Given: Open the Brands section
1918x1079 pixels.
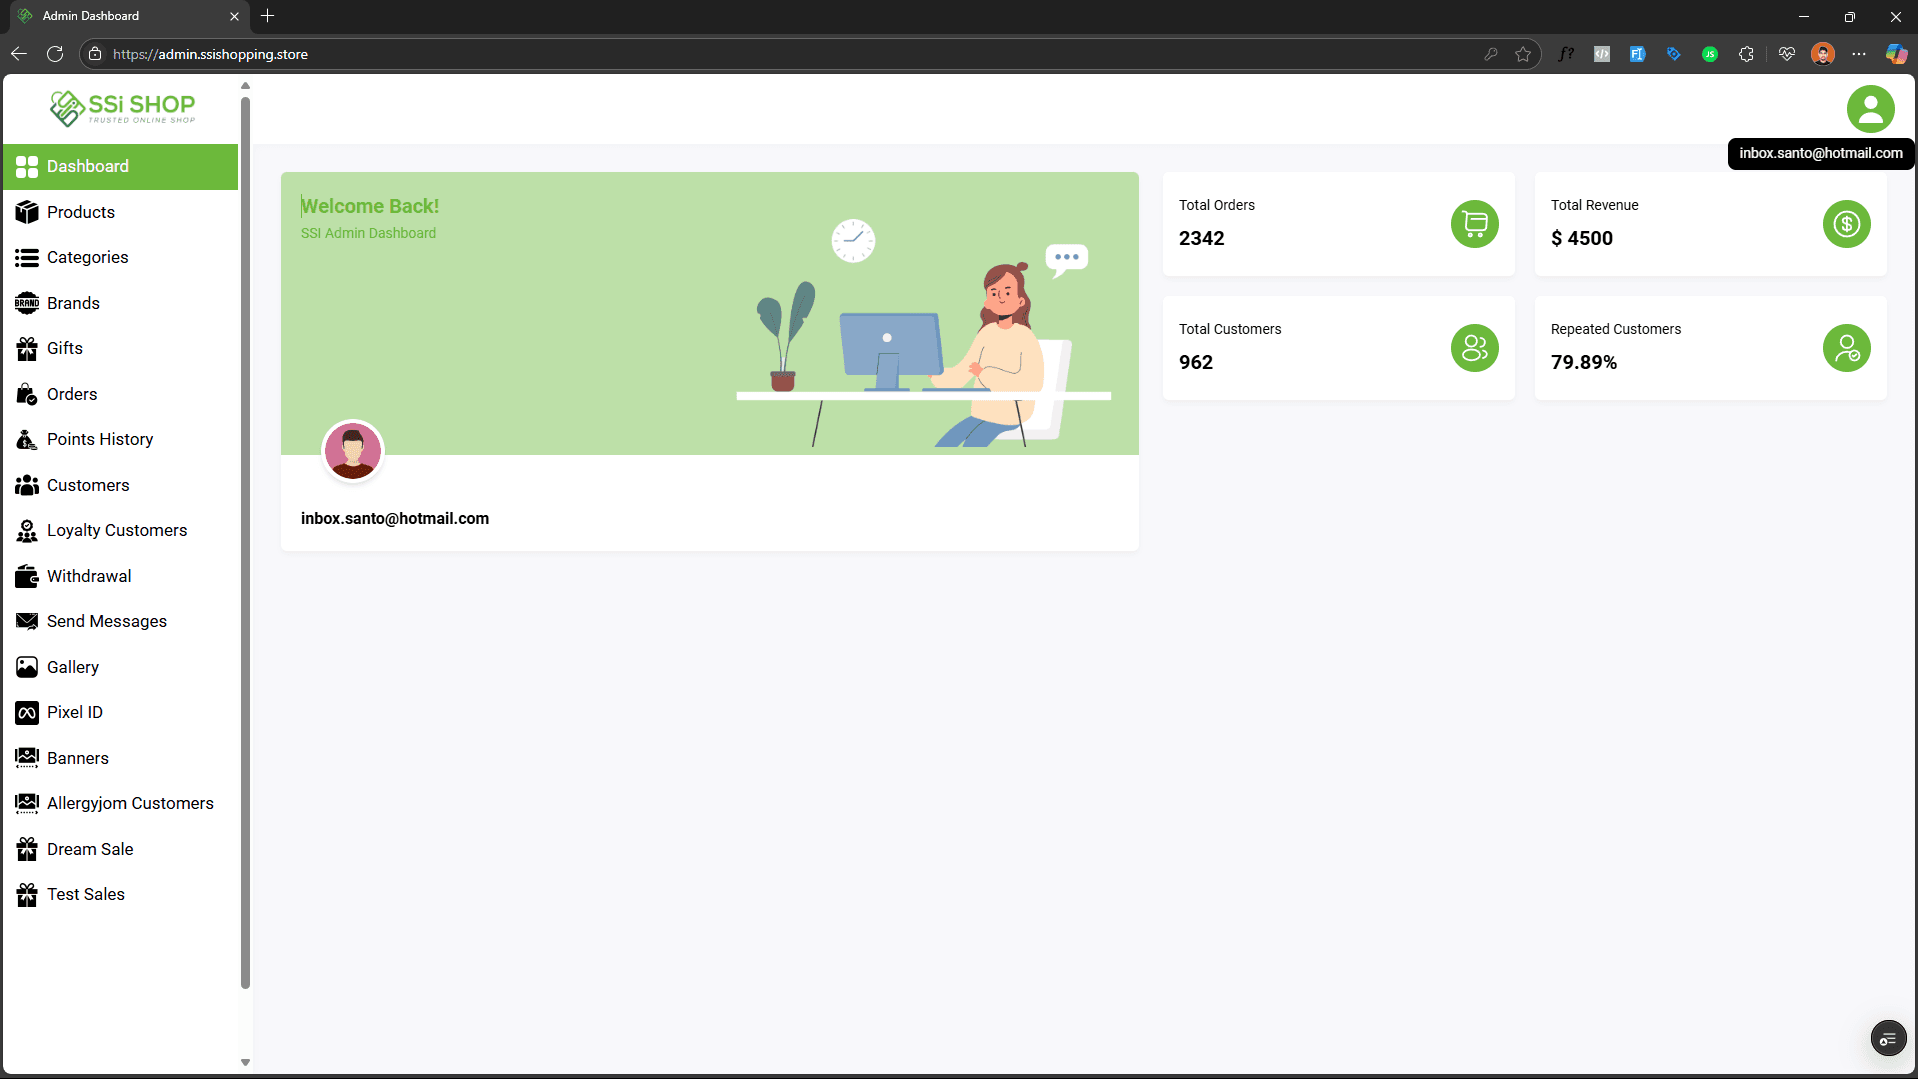Looking at the screenshot, I should tap(73, 303).
